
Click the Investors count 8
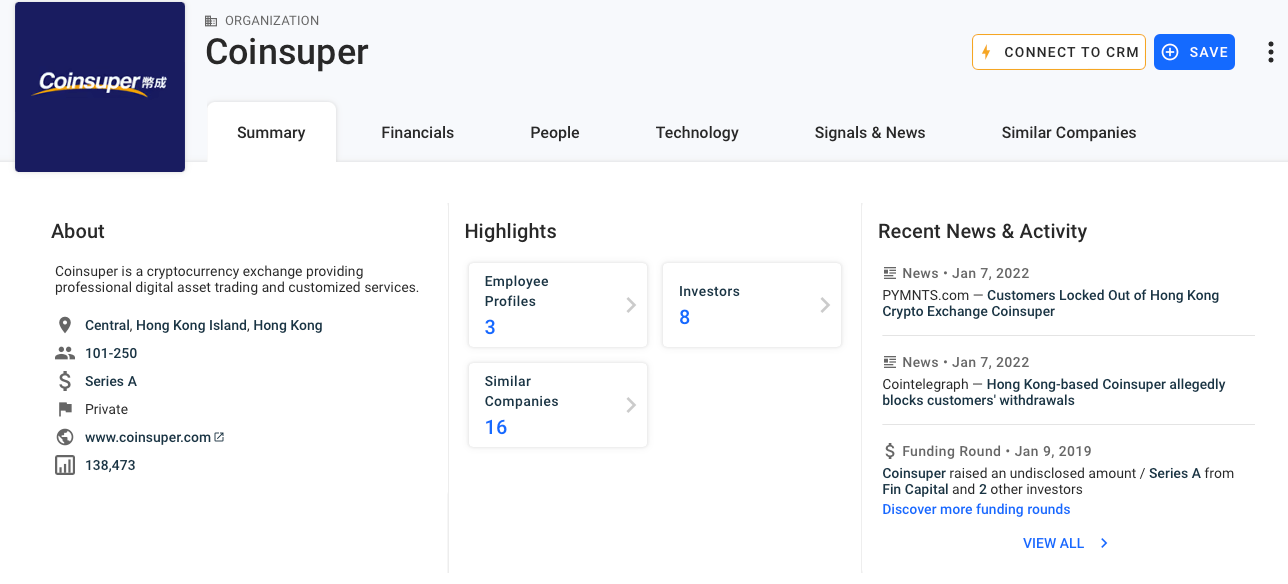[684, 317]
